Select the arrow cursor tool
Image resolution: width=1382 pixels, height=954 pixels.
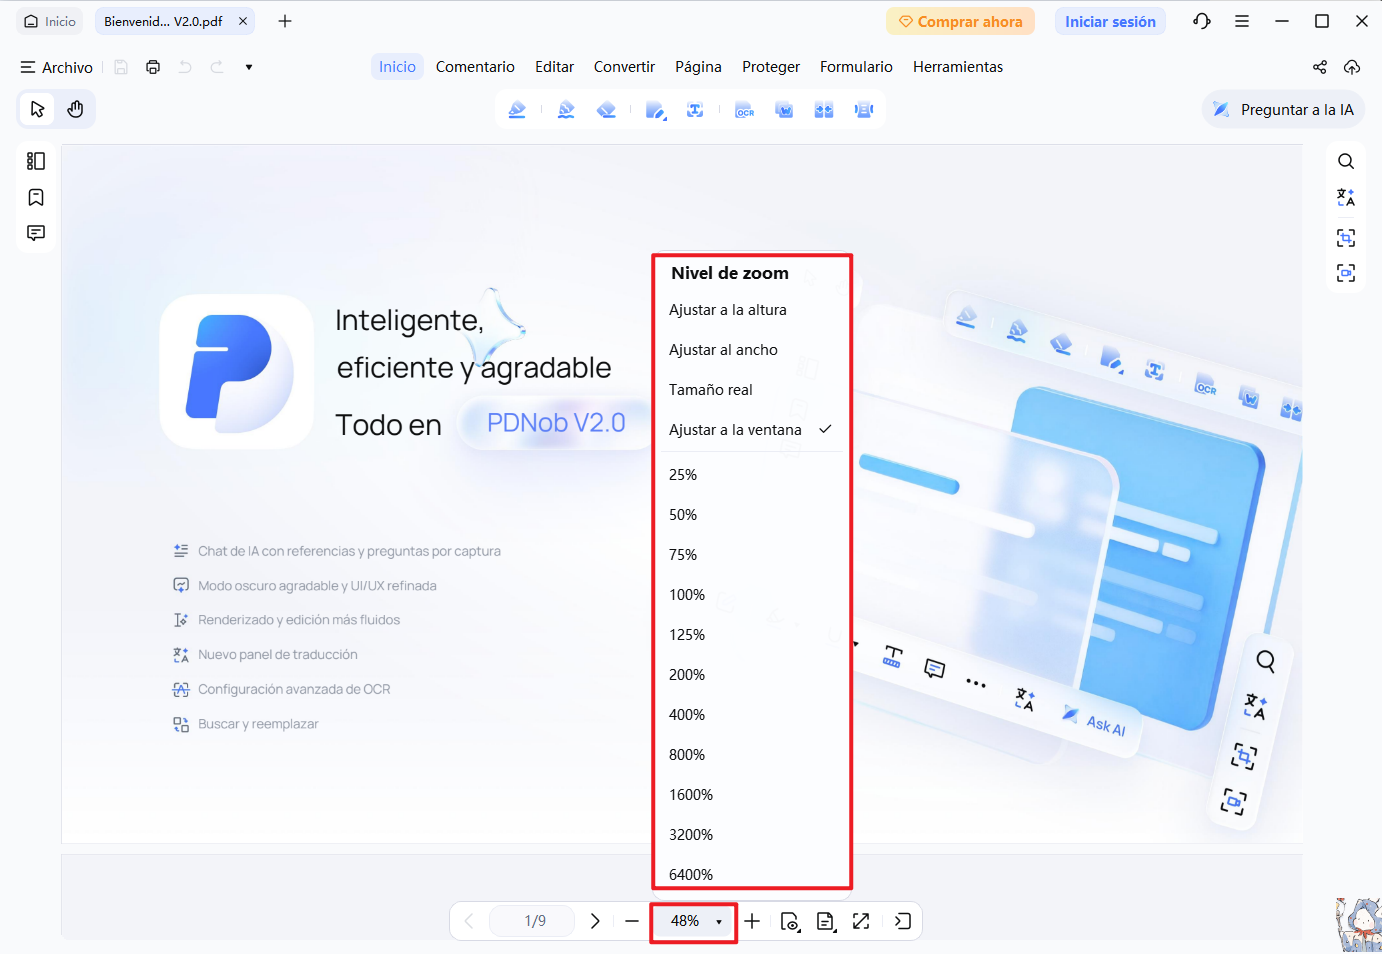pyautogui.click(x=37, y=109)
